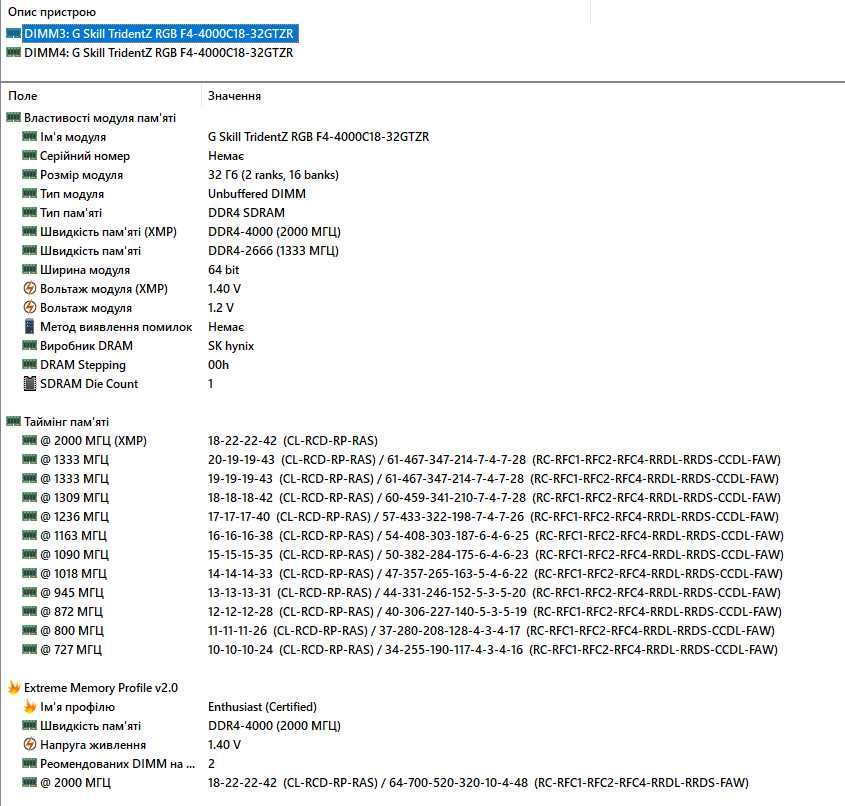Click the value 'DDR4 SDRAM'
The image size is (845, 806).
pos(246,213)
